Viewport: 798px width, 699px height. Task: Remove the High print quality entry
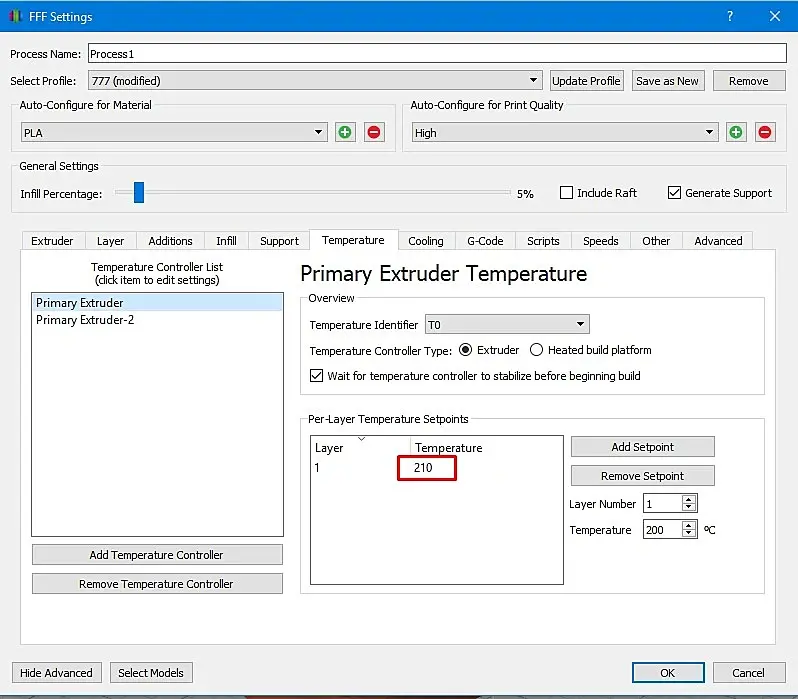[x=765, y=132]
